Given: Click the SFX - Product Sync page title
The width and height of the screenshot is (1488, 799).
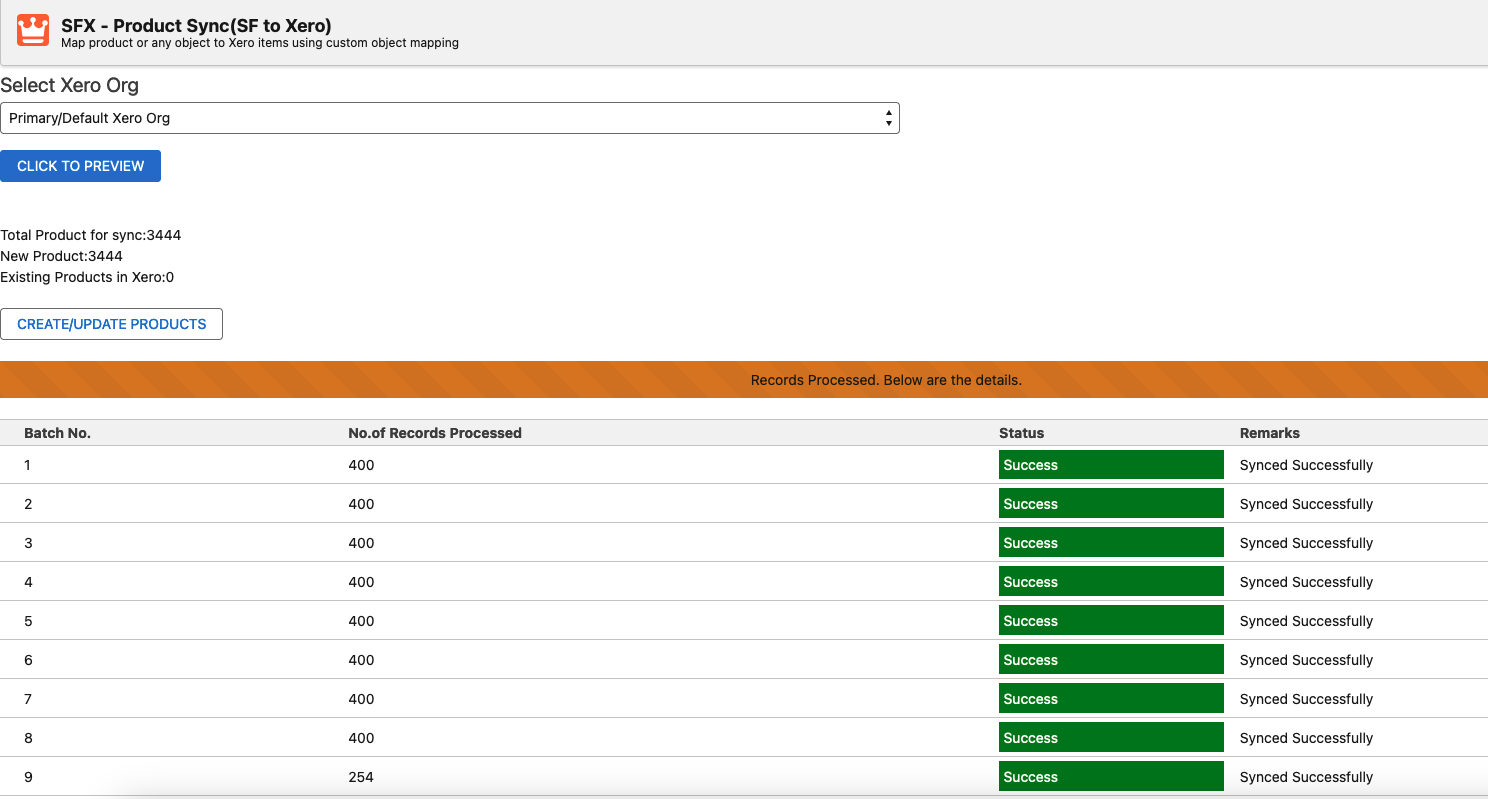Looking at the screenshot, I should 196,26.
